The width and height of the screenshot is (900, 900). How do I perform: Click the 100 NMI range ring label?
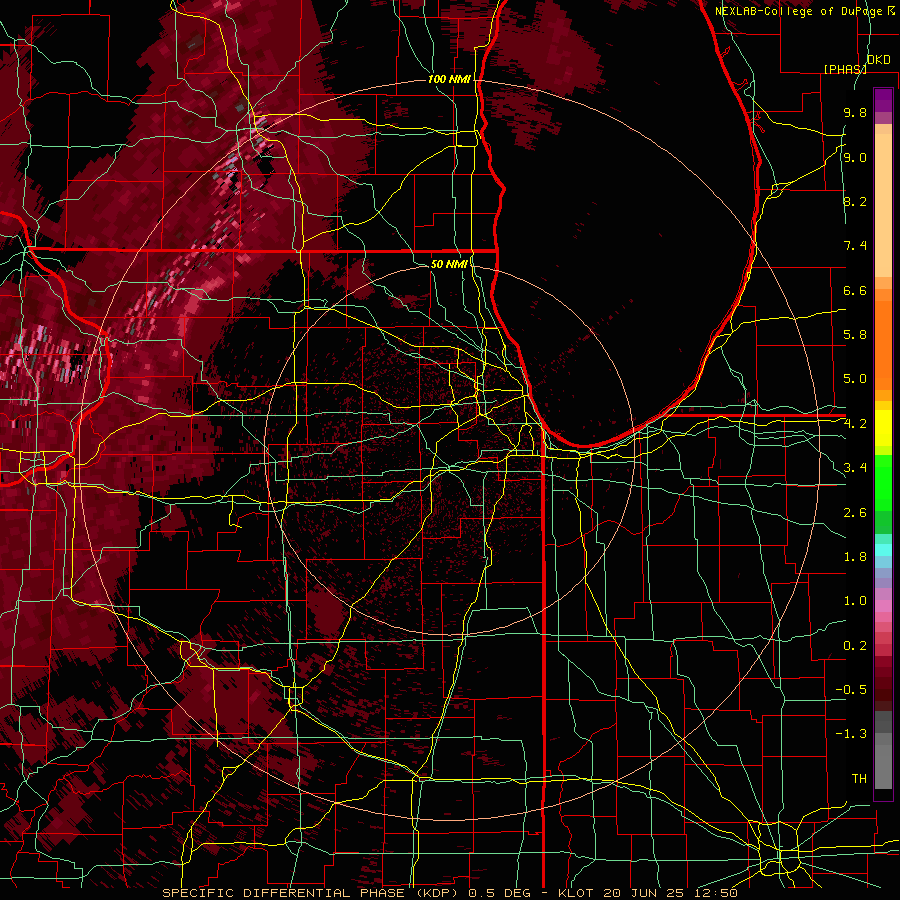(449, 79)
